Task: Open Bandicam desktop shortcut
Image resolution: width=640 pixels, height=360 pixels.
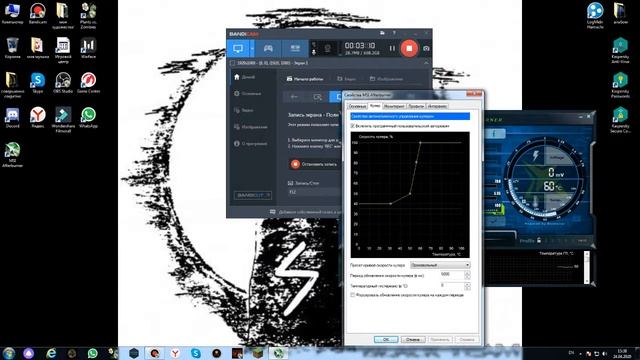Action: (x=38, y=13)
